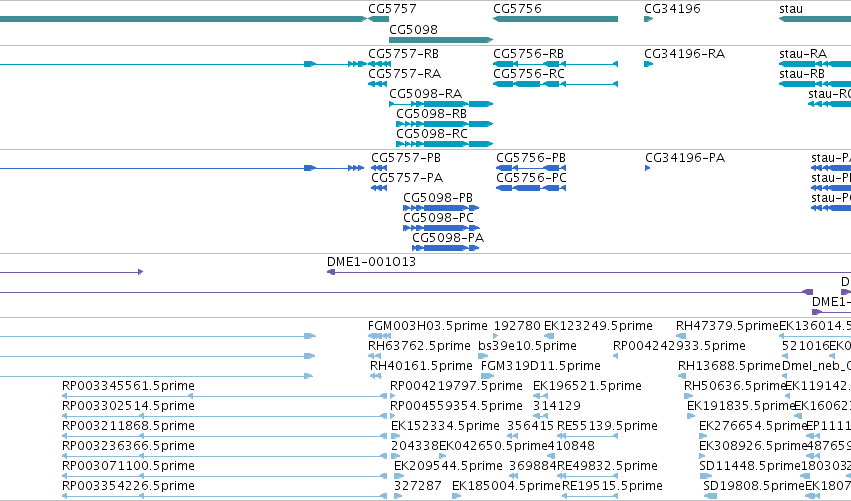Click the 204338 EST label

click(x=415, y=447)
